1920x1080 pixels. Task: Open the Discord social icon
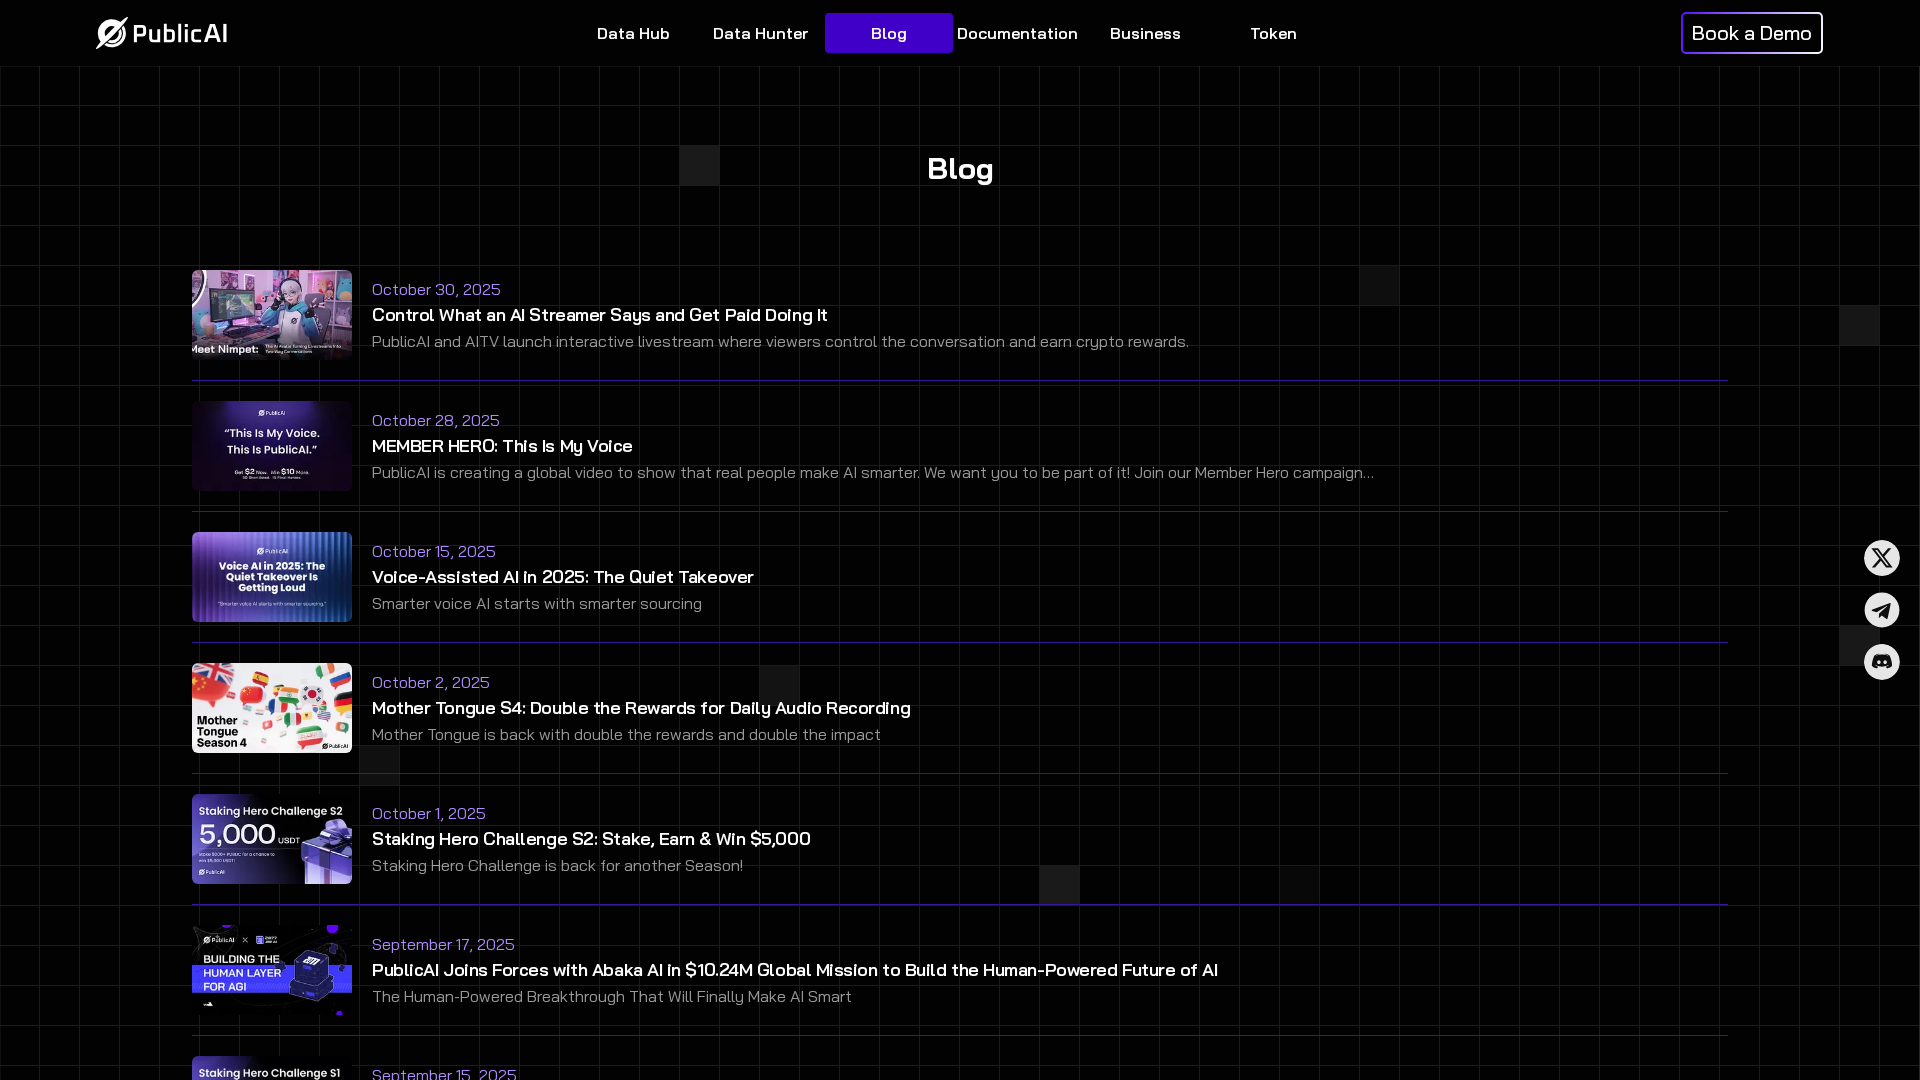[1881, 662]
